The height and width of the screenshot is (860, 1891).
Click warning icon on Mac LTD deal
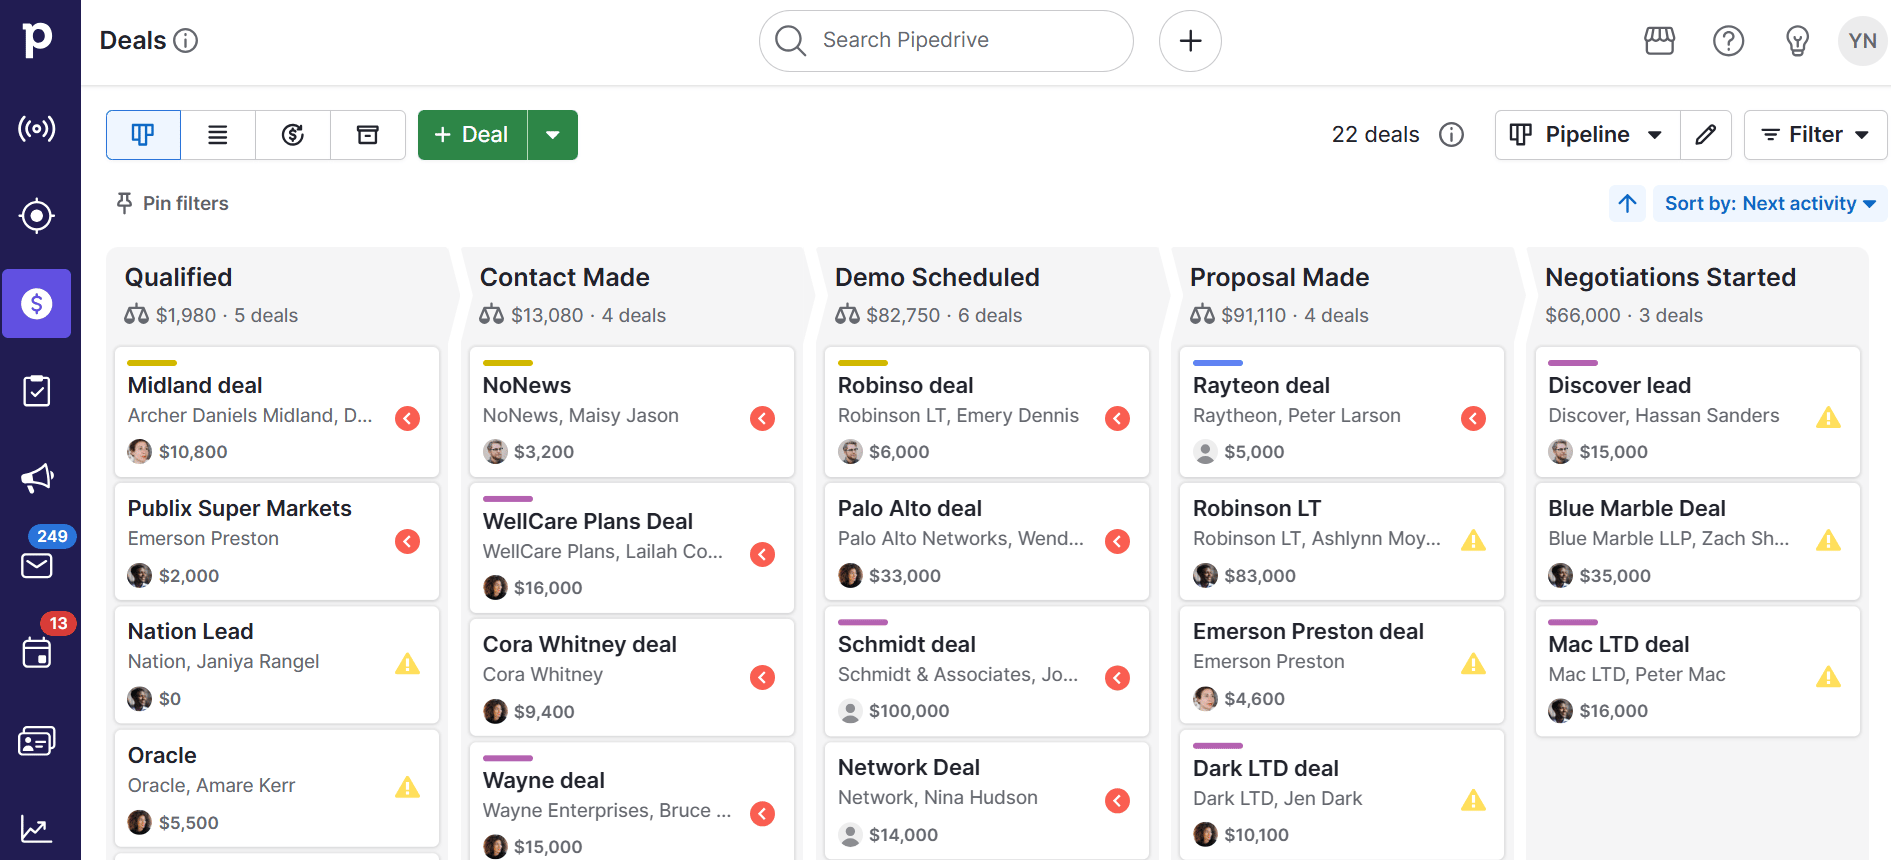pyautogui.click(x=1828, y=677)
